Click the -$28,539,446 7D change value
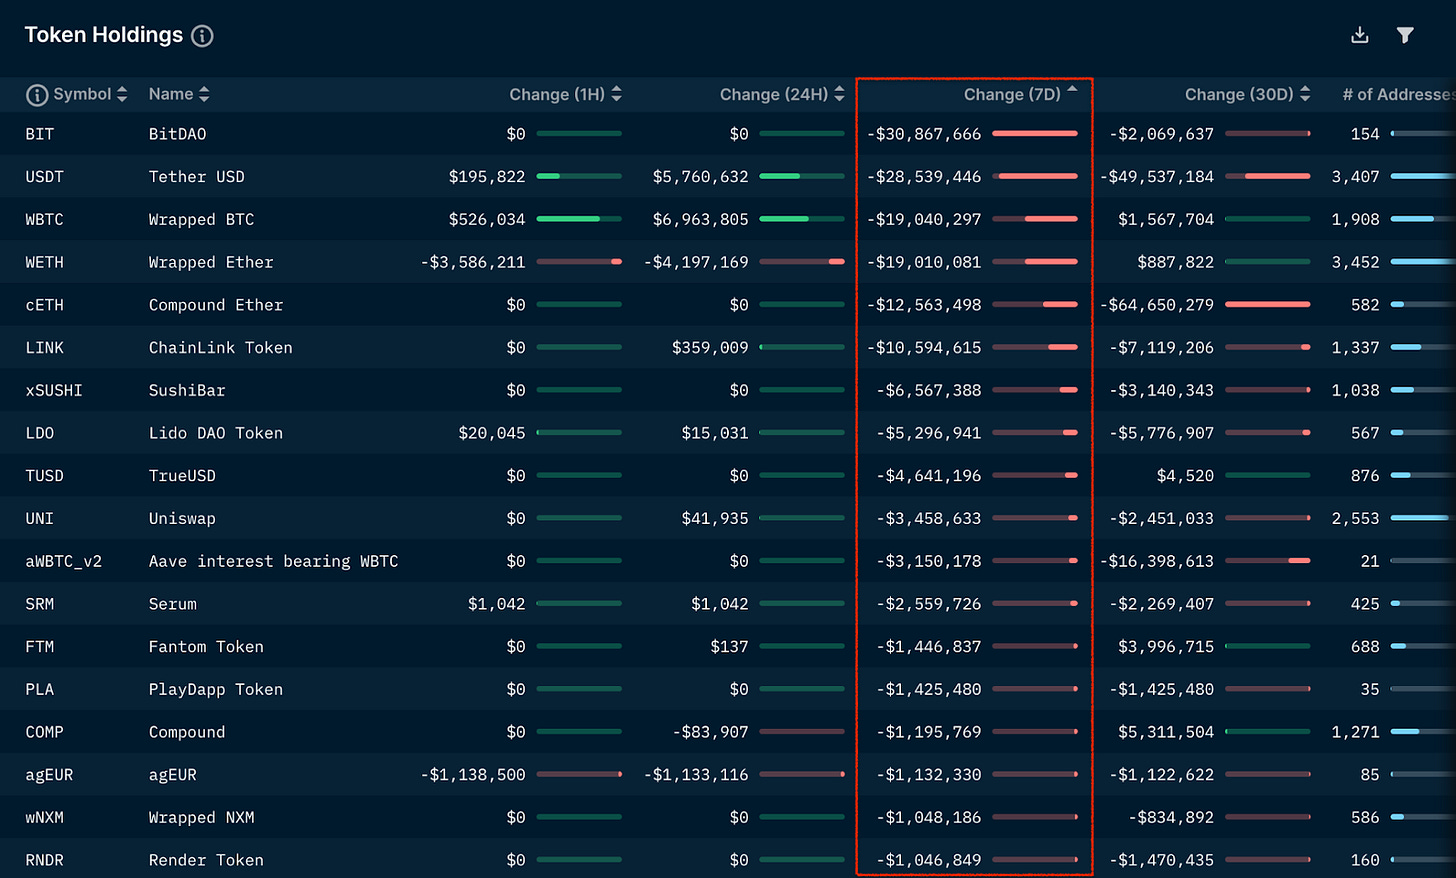The height and width of the screenshot is (878, 1456). click(x=924, y=177)
